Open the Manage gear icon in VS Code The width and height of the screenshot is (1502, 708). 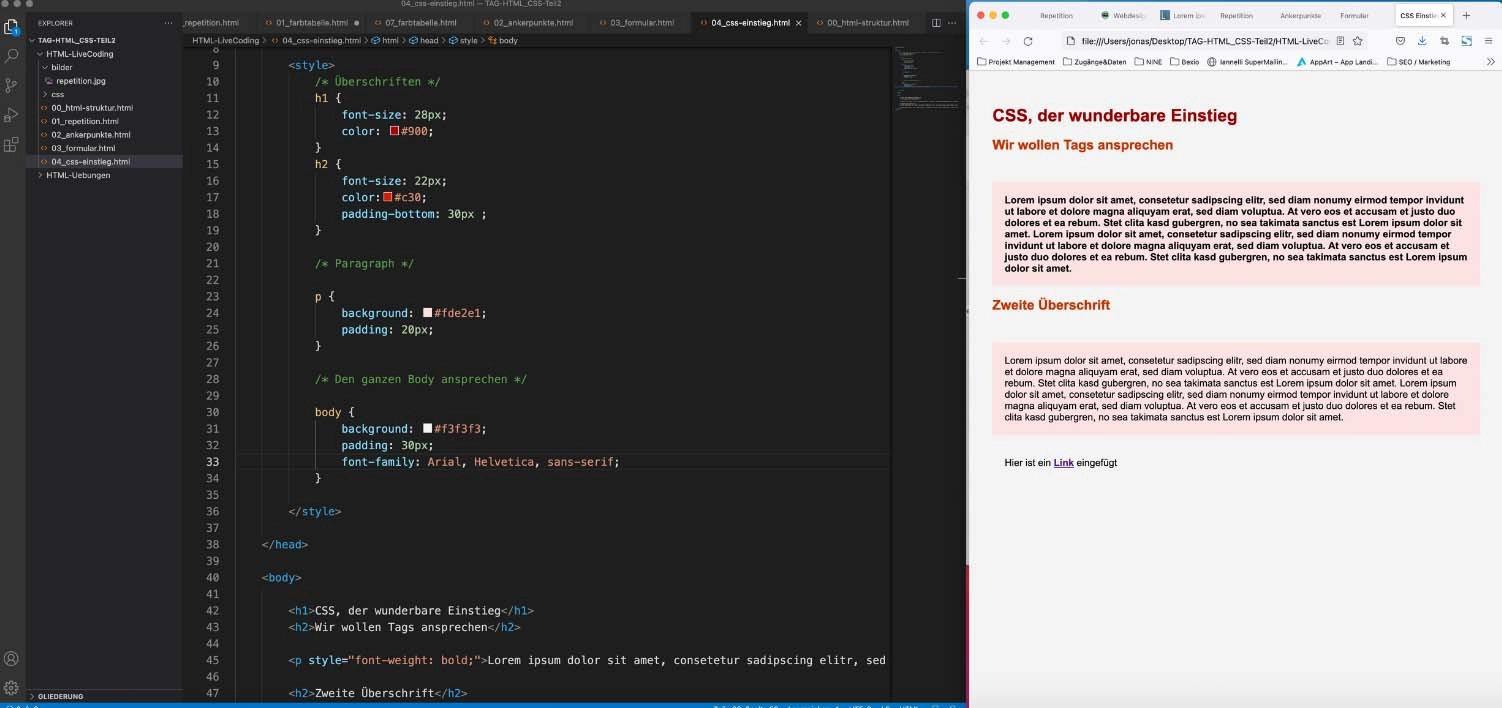pos(12,687)
